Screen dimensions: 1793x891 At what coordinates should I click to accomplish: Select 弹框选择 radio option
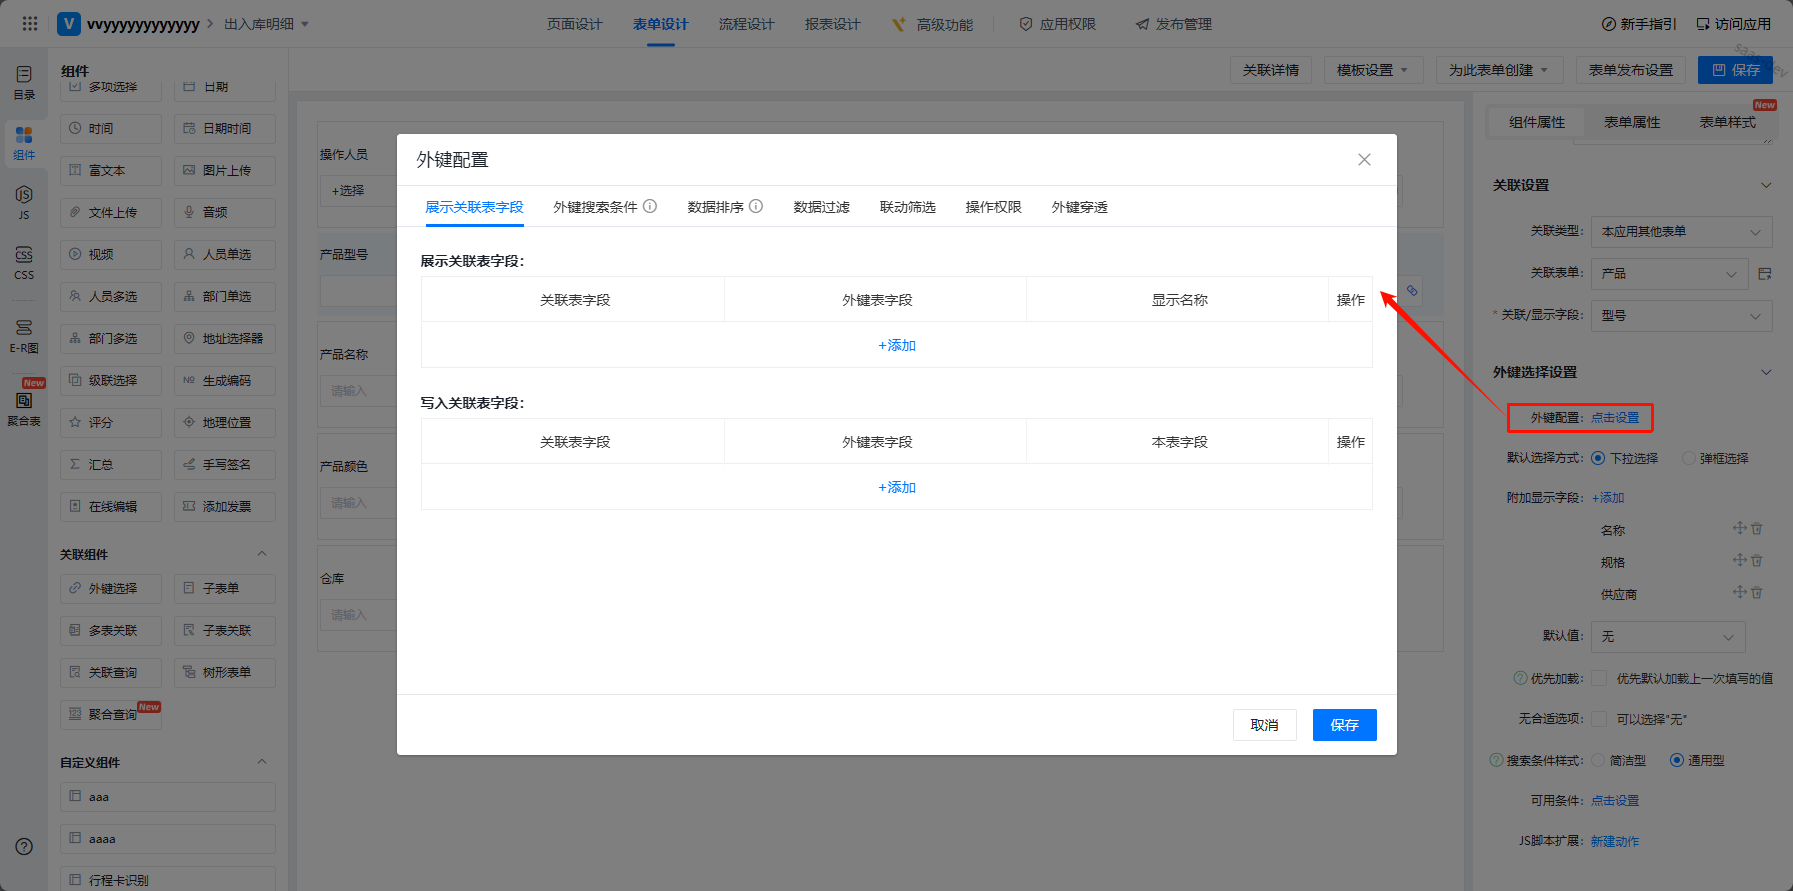(1689, 458)
